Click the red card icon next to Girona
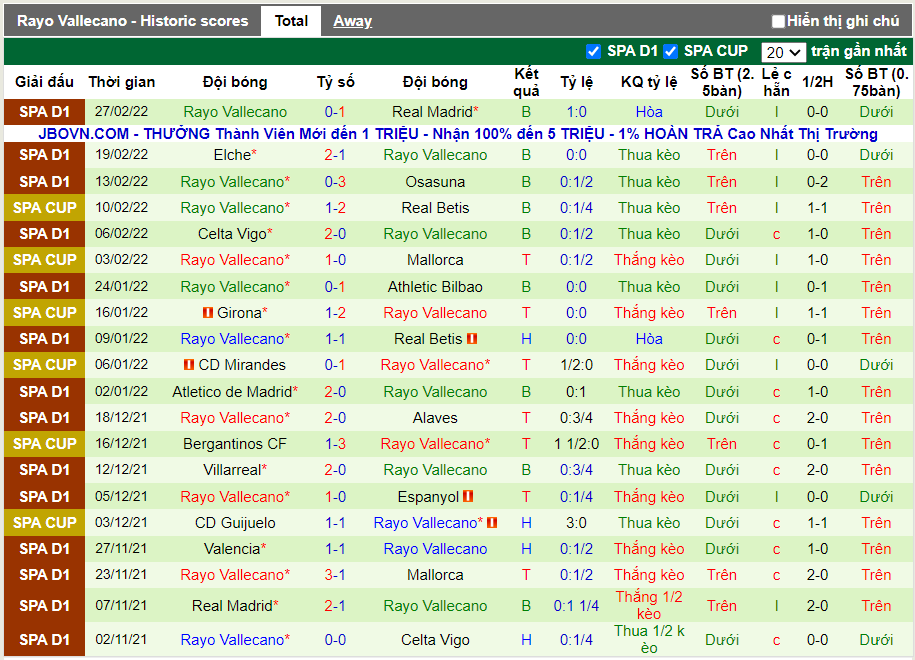This screenshot has width=915, height=660. tap(208, 313)
